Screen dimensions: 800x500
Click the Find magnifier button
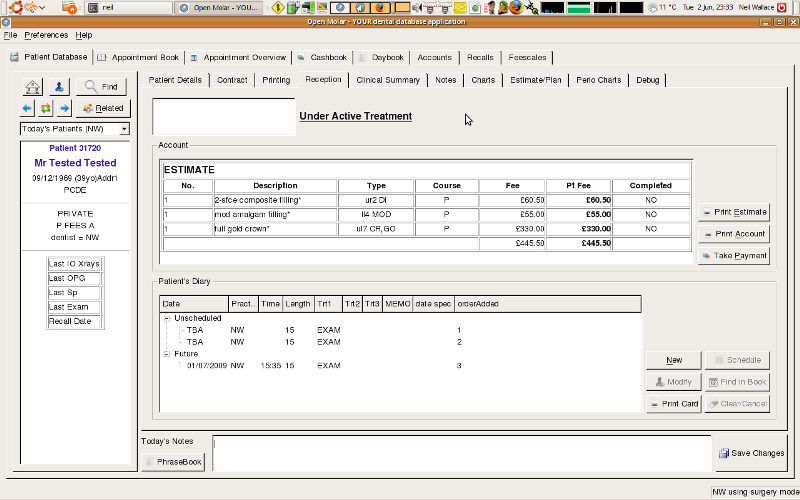pos(101,87)
